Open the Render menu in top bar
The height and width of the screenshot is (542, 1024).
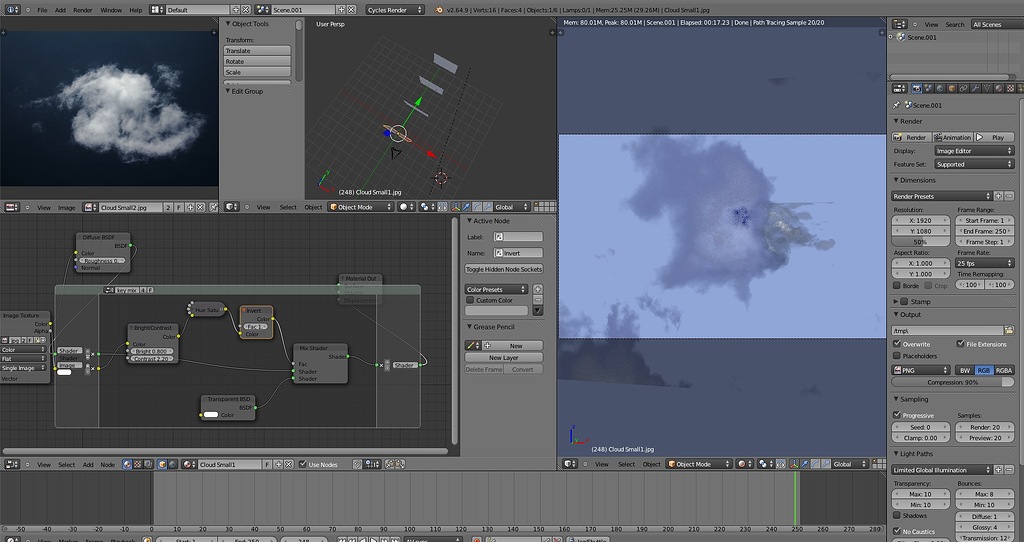pos(82,10)
